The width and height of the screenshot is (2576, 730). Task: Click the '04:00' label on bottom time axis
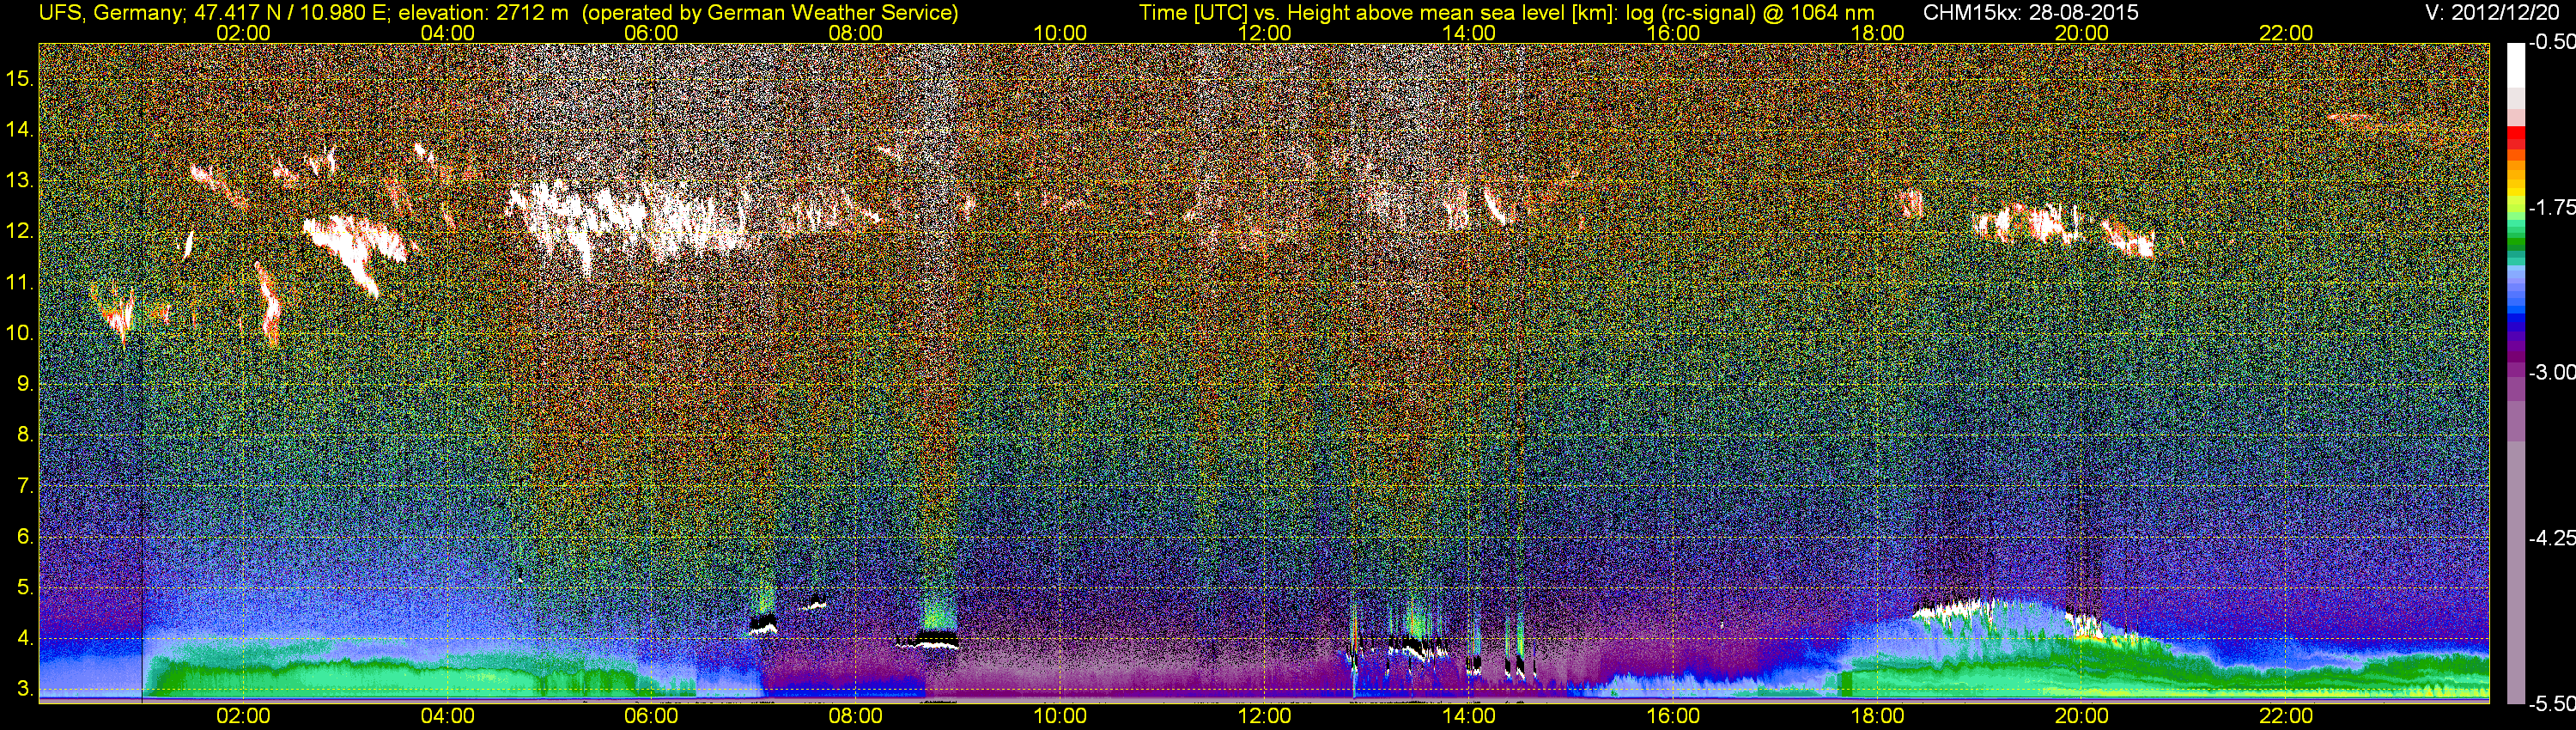[x=447, y=716]
